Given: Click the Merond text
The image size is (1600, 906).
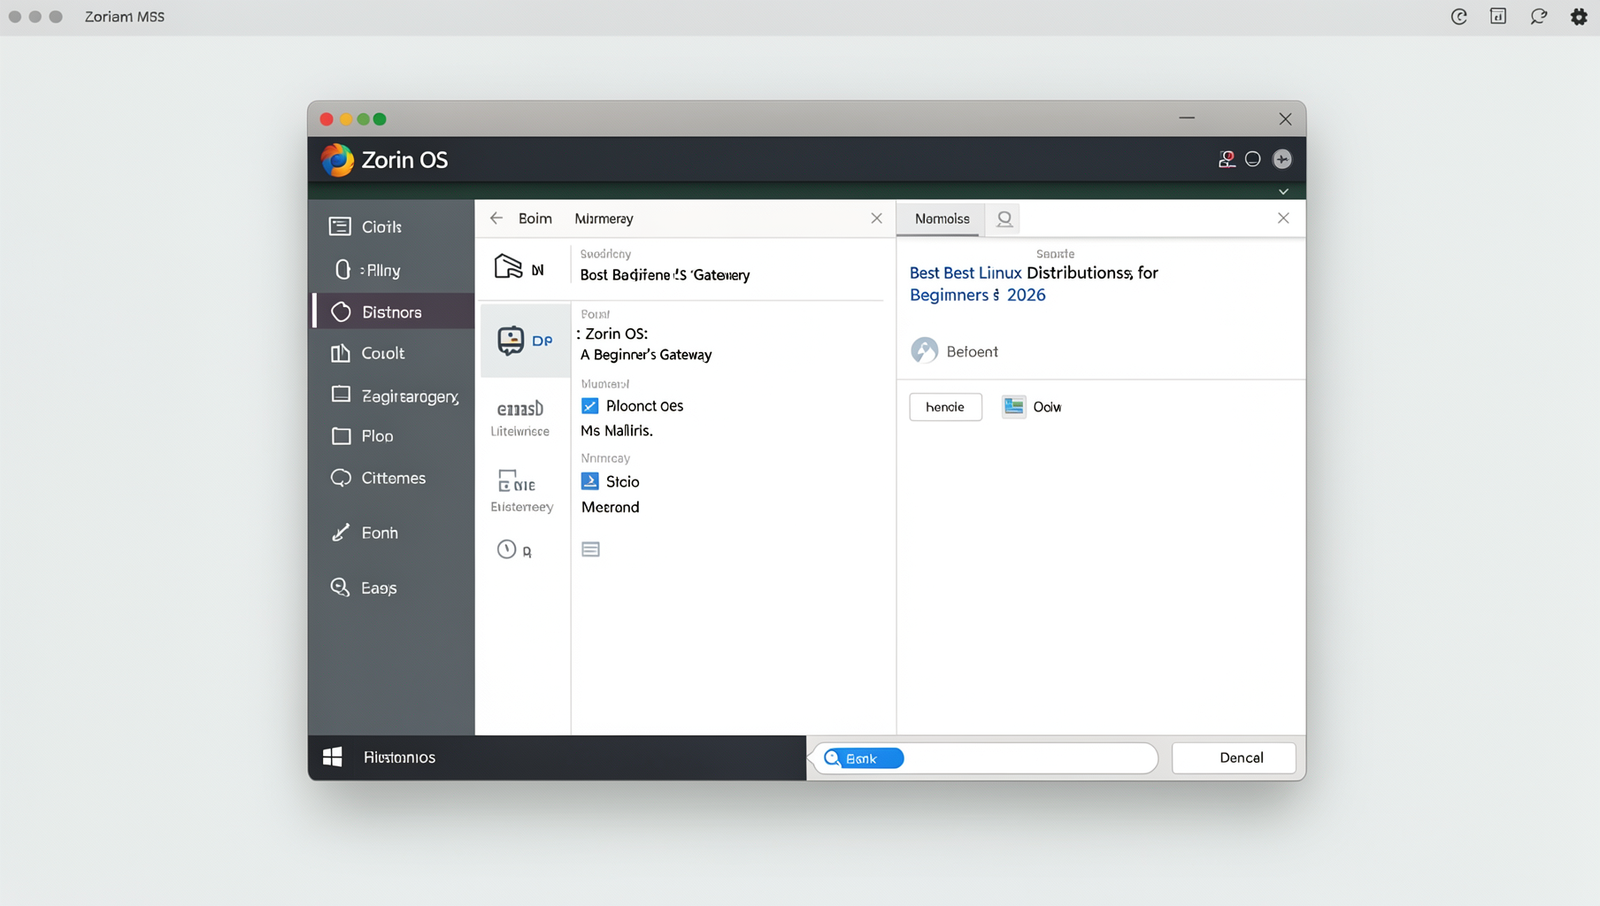Looking at the screenshot, I should coord(610,507).
